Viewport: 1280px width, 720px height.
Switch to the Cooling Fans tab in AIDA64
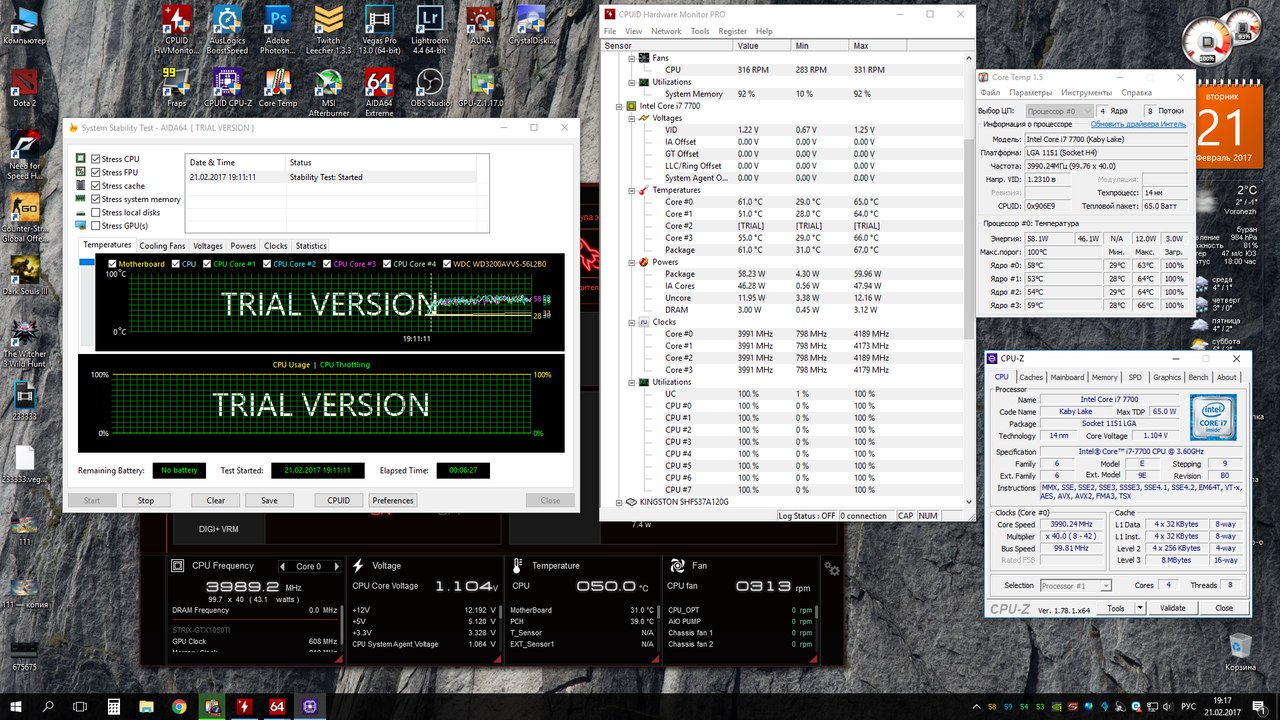pos(162,245)
